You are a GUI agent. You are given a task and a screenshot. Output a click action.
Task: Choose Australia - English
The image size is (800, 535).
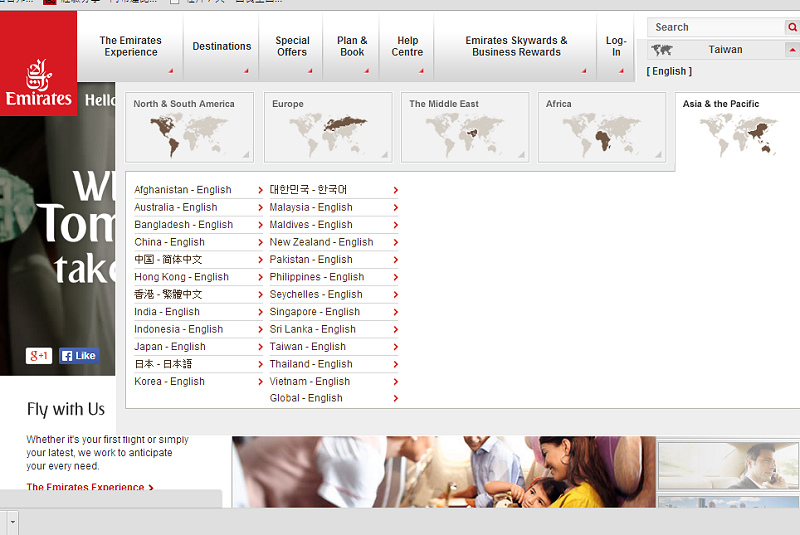pyautogui.click(x=176, y=207)
